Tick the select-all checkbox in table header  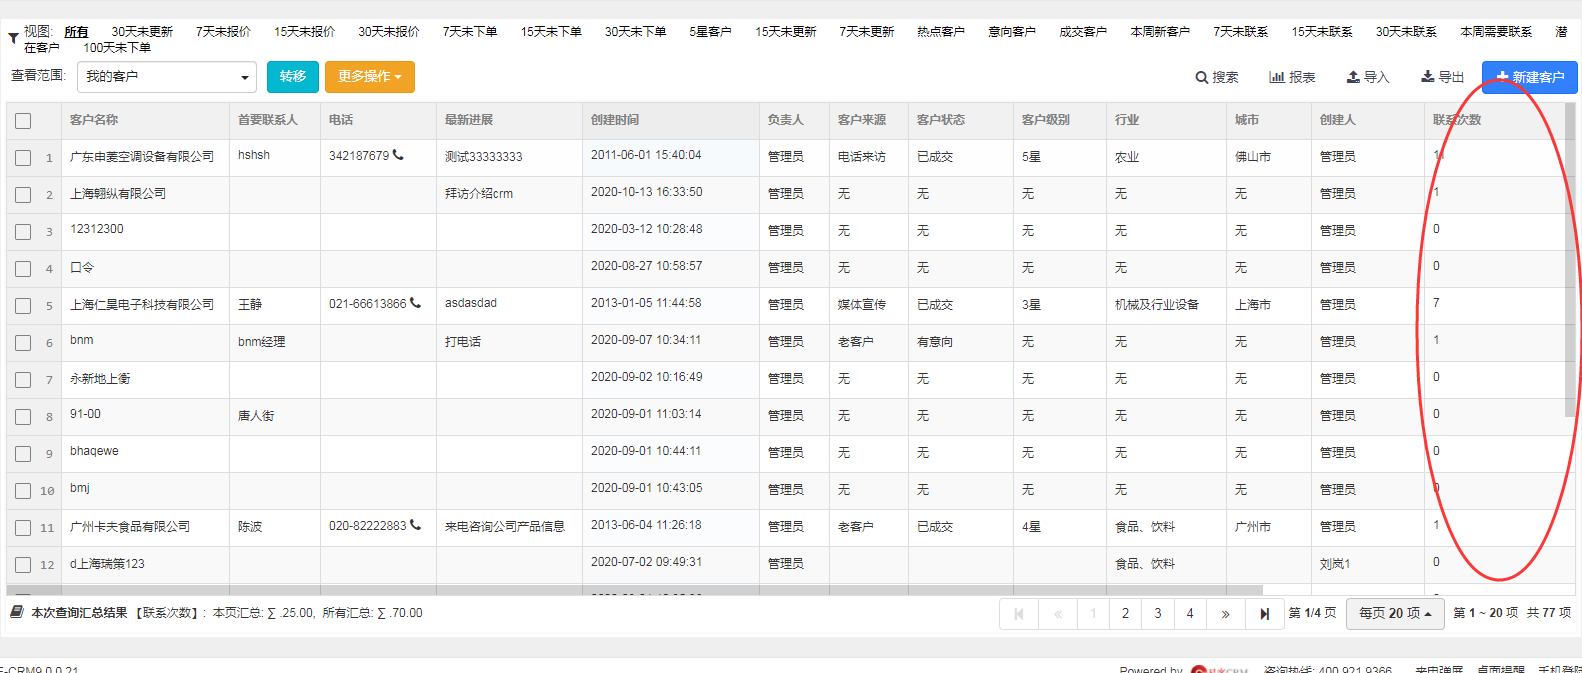point(23,121)
